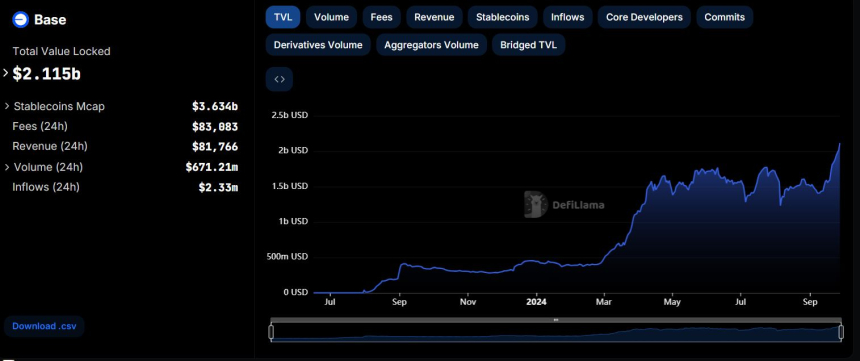Click the $2.115b total value figure

coord(47,74)
